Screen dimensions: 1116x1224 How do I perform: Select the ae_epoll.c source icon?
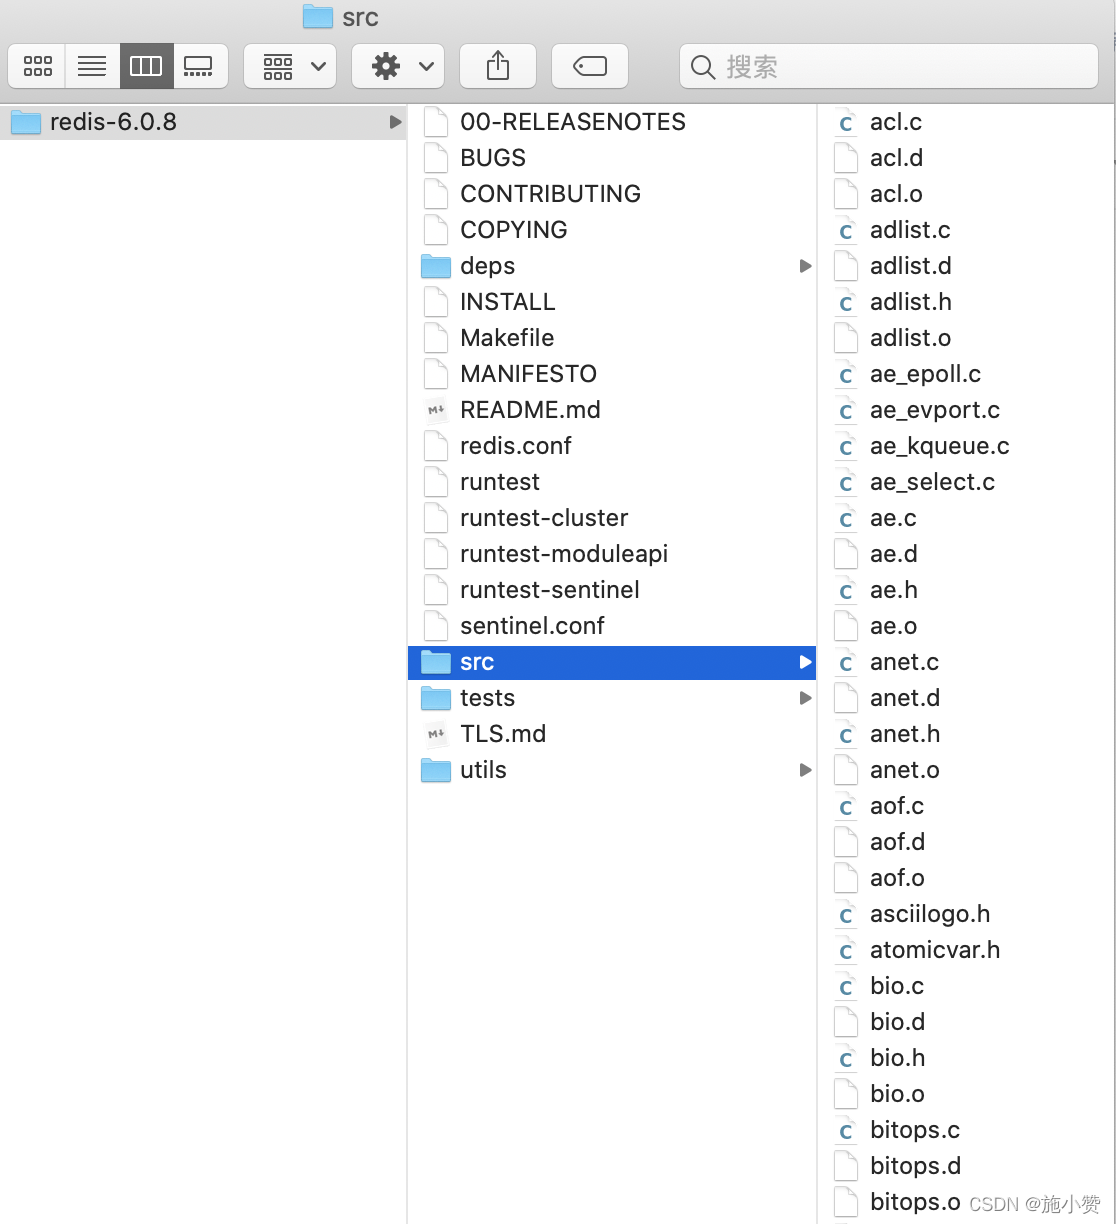tap(846, 374)
